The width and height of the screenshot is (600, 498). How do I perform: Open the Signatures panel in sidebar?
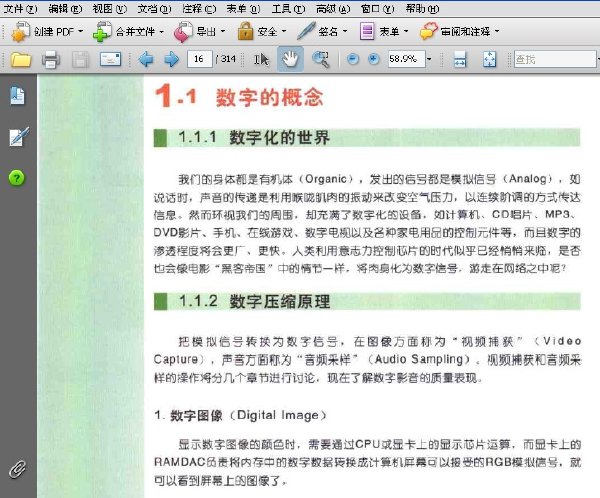pyautogui.click(x=18, y=137)
